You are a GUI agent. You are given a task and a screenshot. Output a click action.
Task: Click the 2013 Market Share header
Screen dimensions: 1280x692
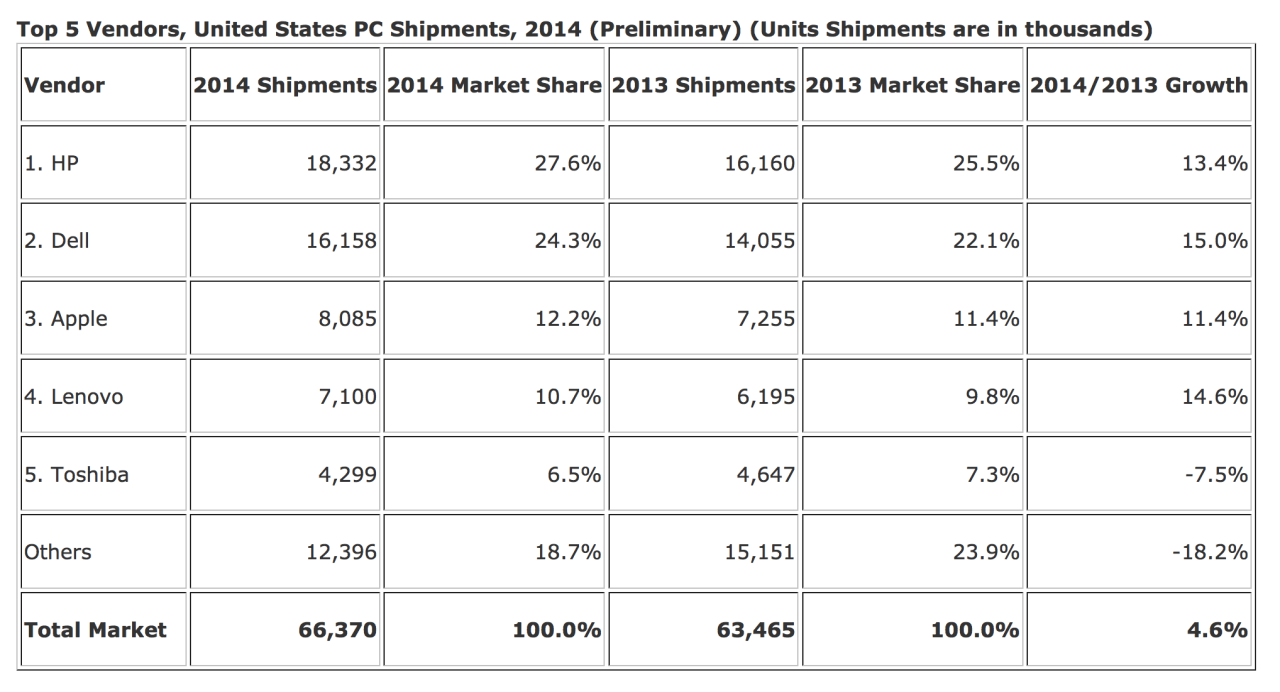click(912, 85)
